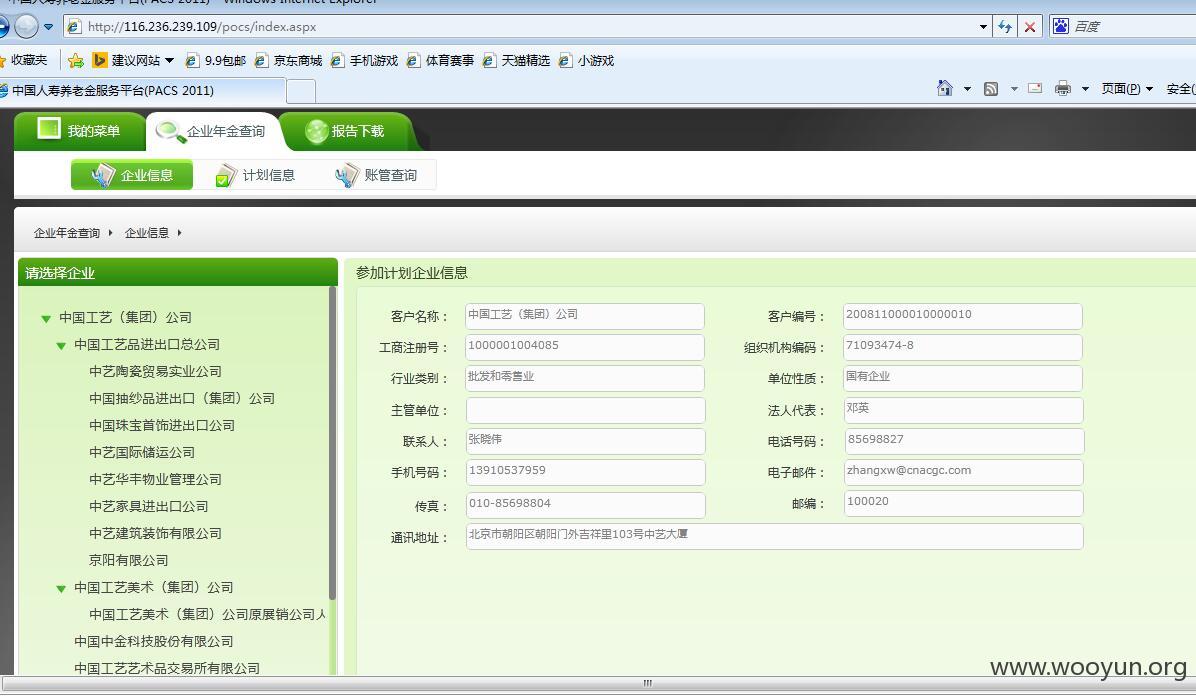Click the add-to-favorites star icon
This screenshot has height=696, width=1196.
76,60
